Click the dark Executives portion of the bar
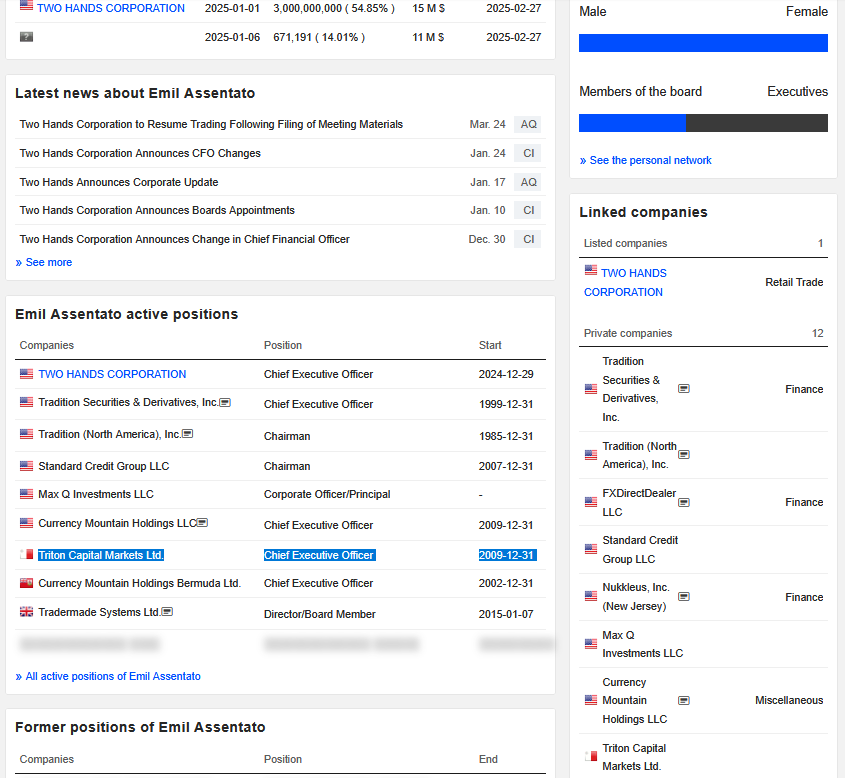Image resolution: width=845 pixels, height=778 pixels. (x=757, y=123)
